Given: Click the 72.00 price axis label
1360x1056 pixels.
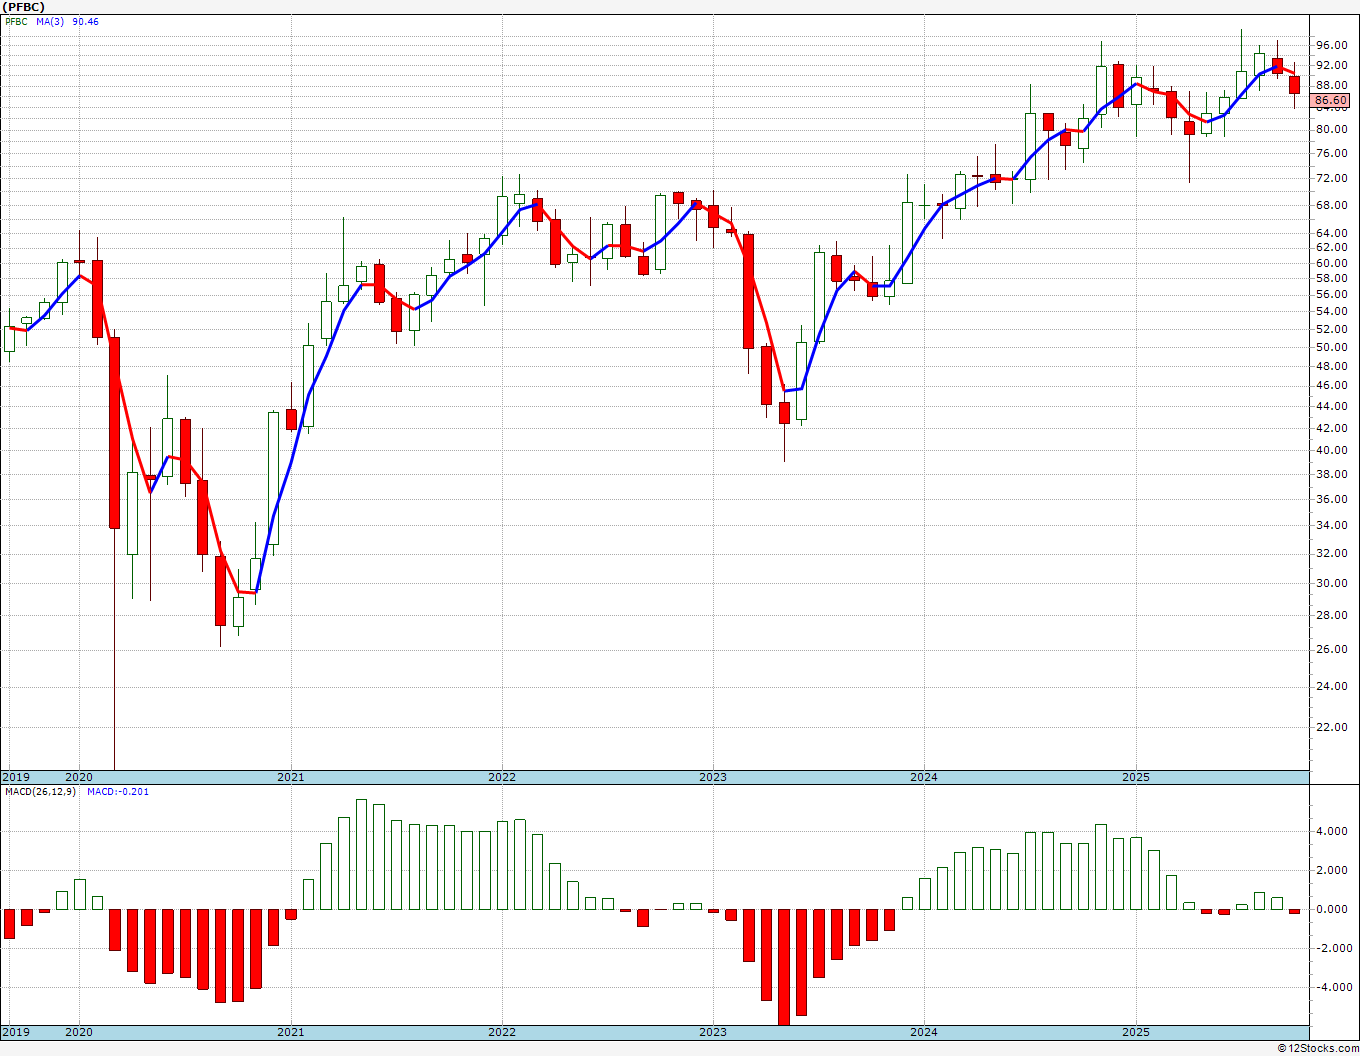Looking at the screenshot, I should pos(1332,178).
